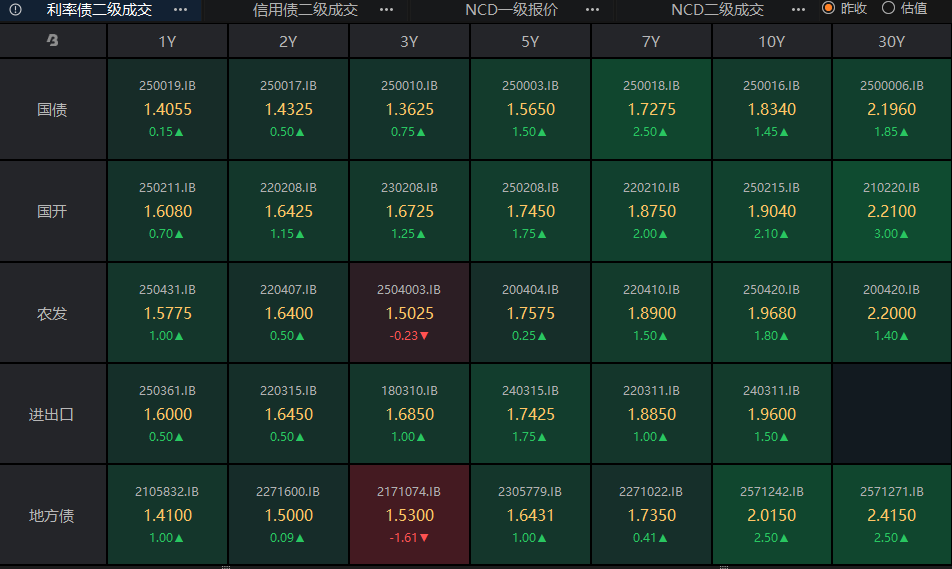The width and height of the screenshot is (952, 569).
Task: Open the 利率债二级成交 tab
Action: click(x=100, y=10)
